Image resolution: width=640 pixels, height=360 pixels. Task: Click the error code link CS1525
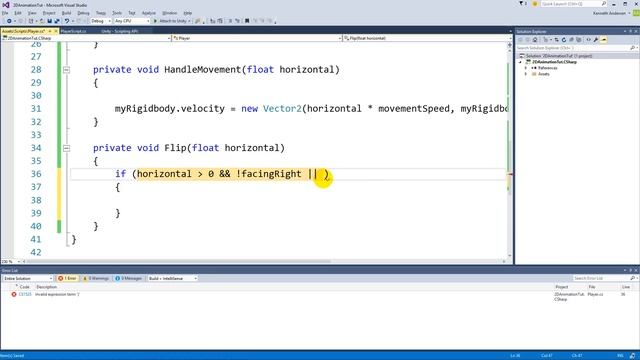pos(25,294)
